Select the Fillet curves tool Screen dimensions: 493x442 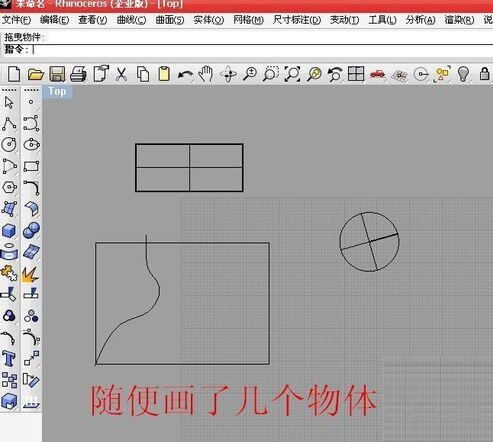point(32,188)
